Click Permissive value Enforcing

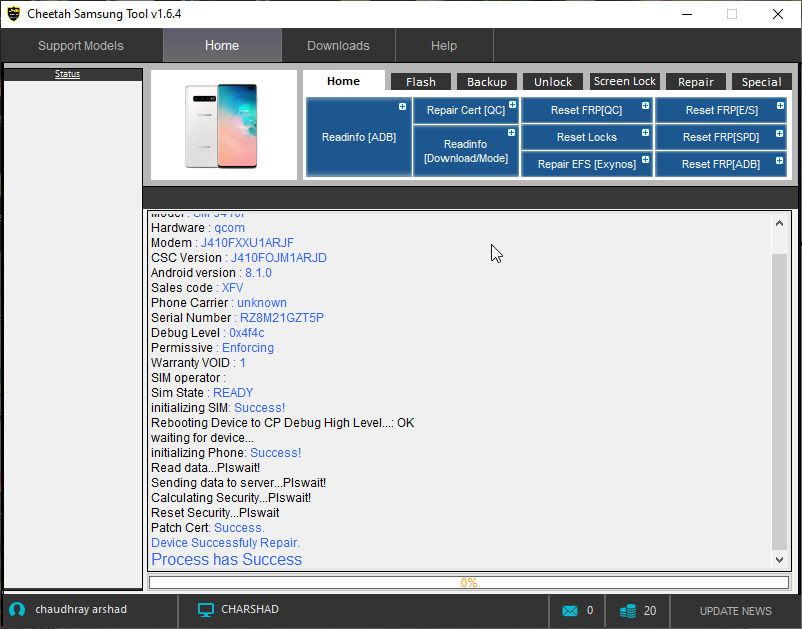248,348
